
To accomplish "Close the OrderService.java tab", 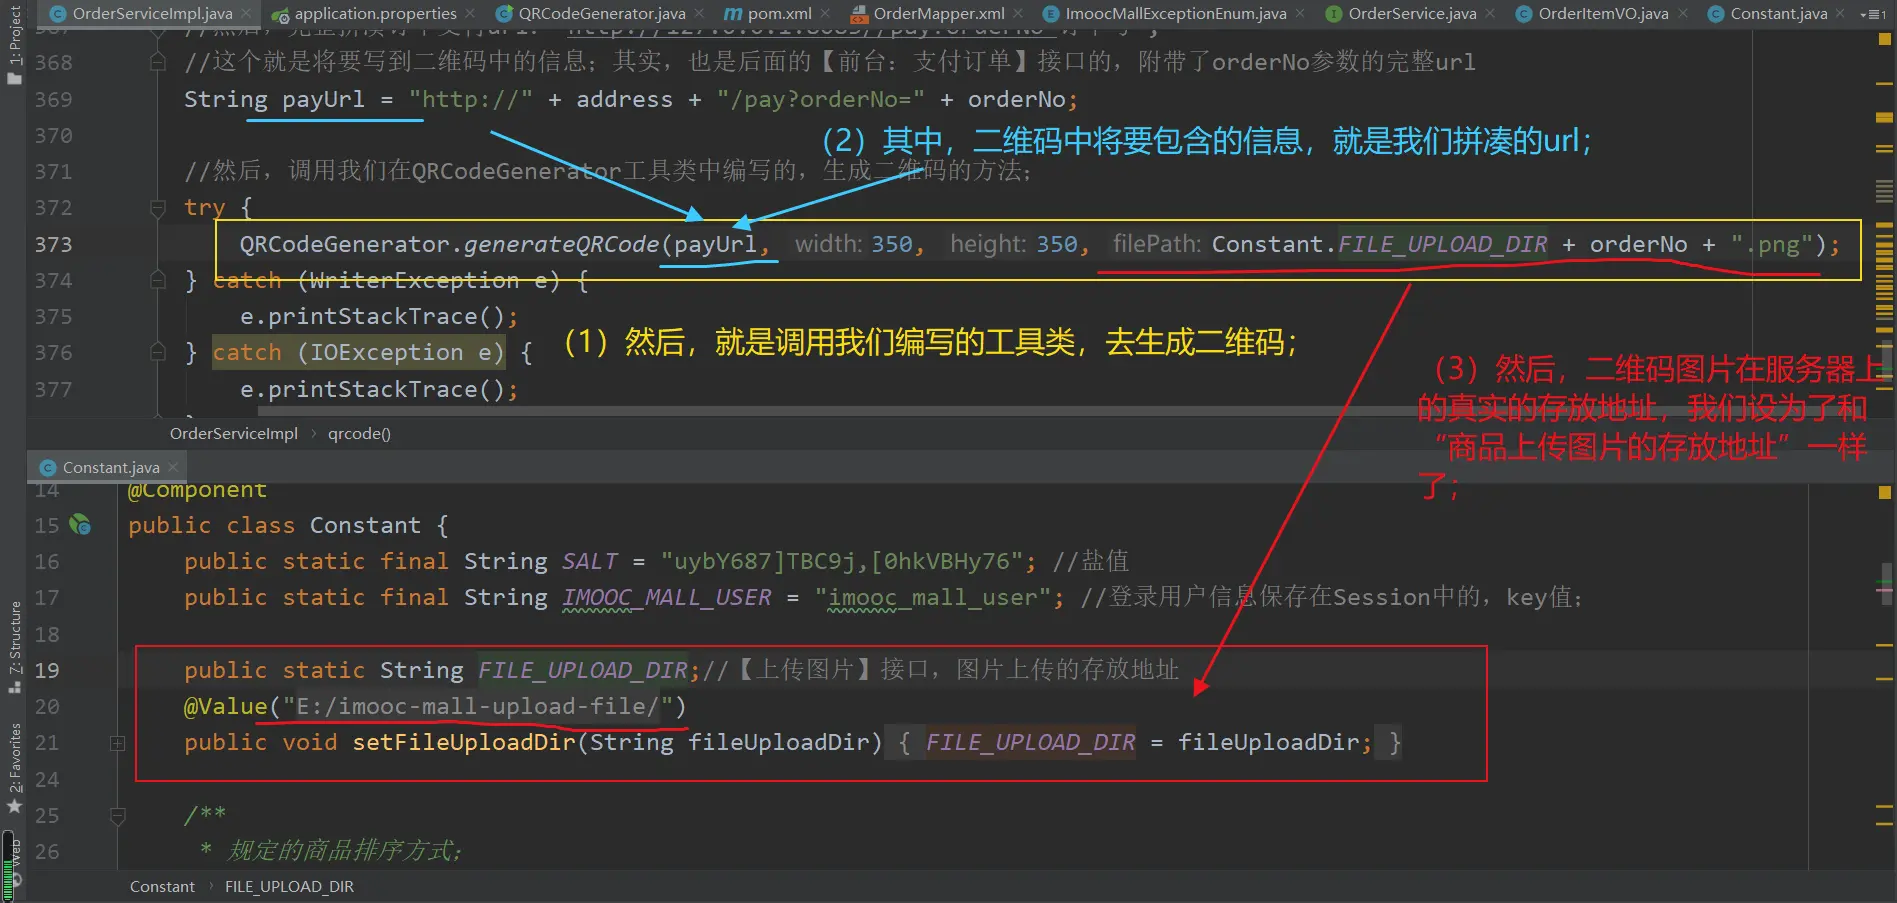I will click(x=1490, y=14).
